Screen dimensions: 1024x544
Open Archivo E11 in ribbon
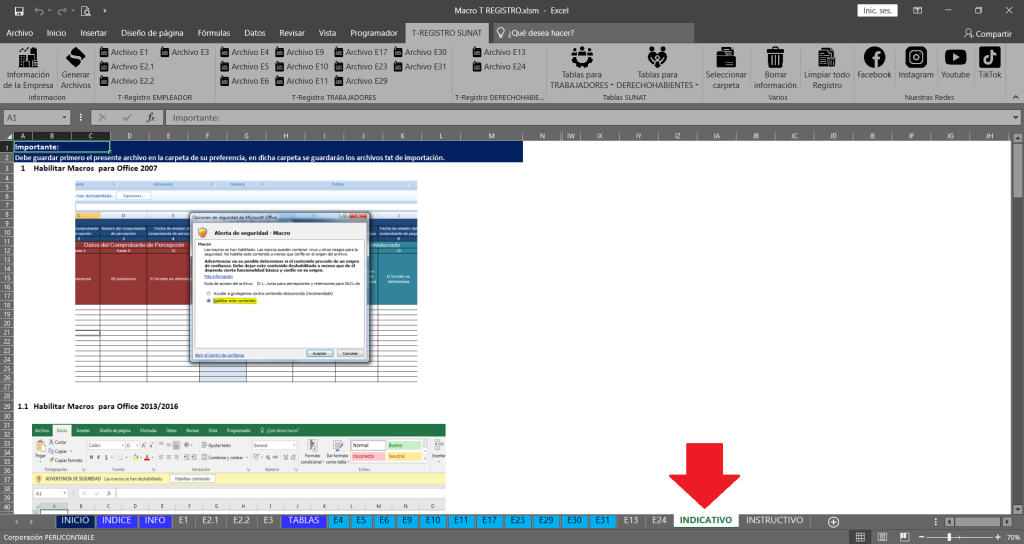tap(302, 81)
